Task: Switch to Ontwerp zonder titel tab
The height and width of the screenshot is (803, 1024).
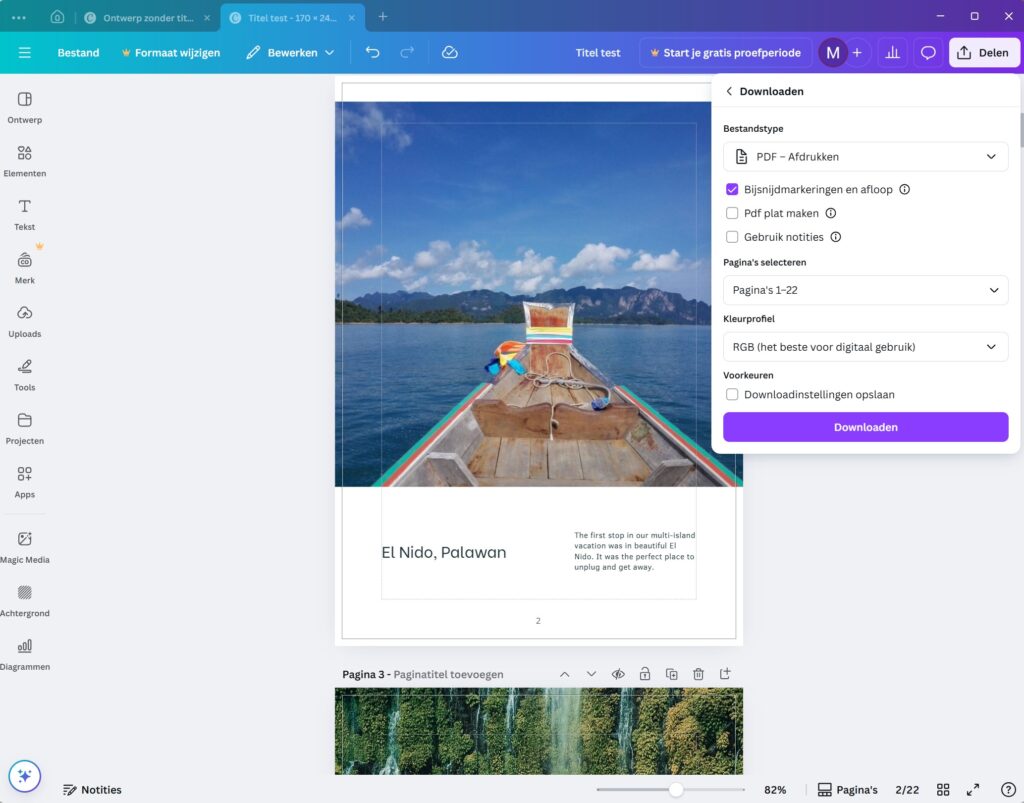Action: tap(147, 17)
